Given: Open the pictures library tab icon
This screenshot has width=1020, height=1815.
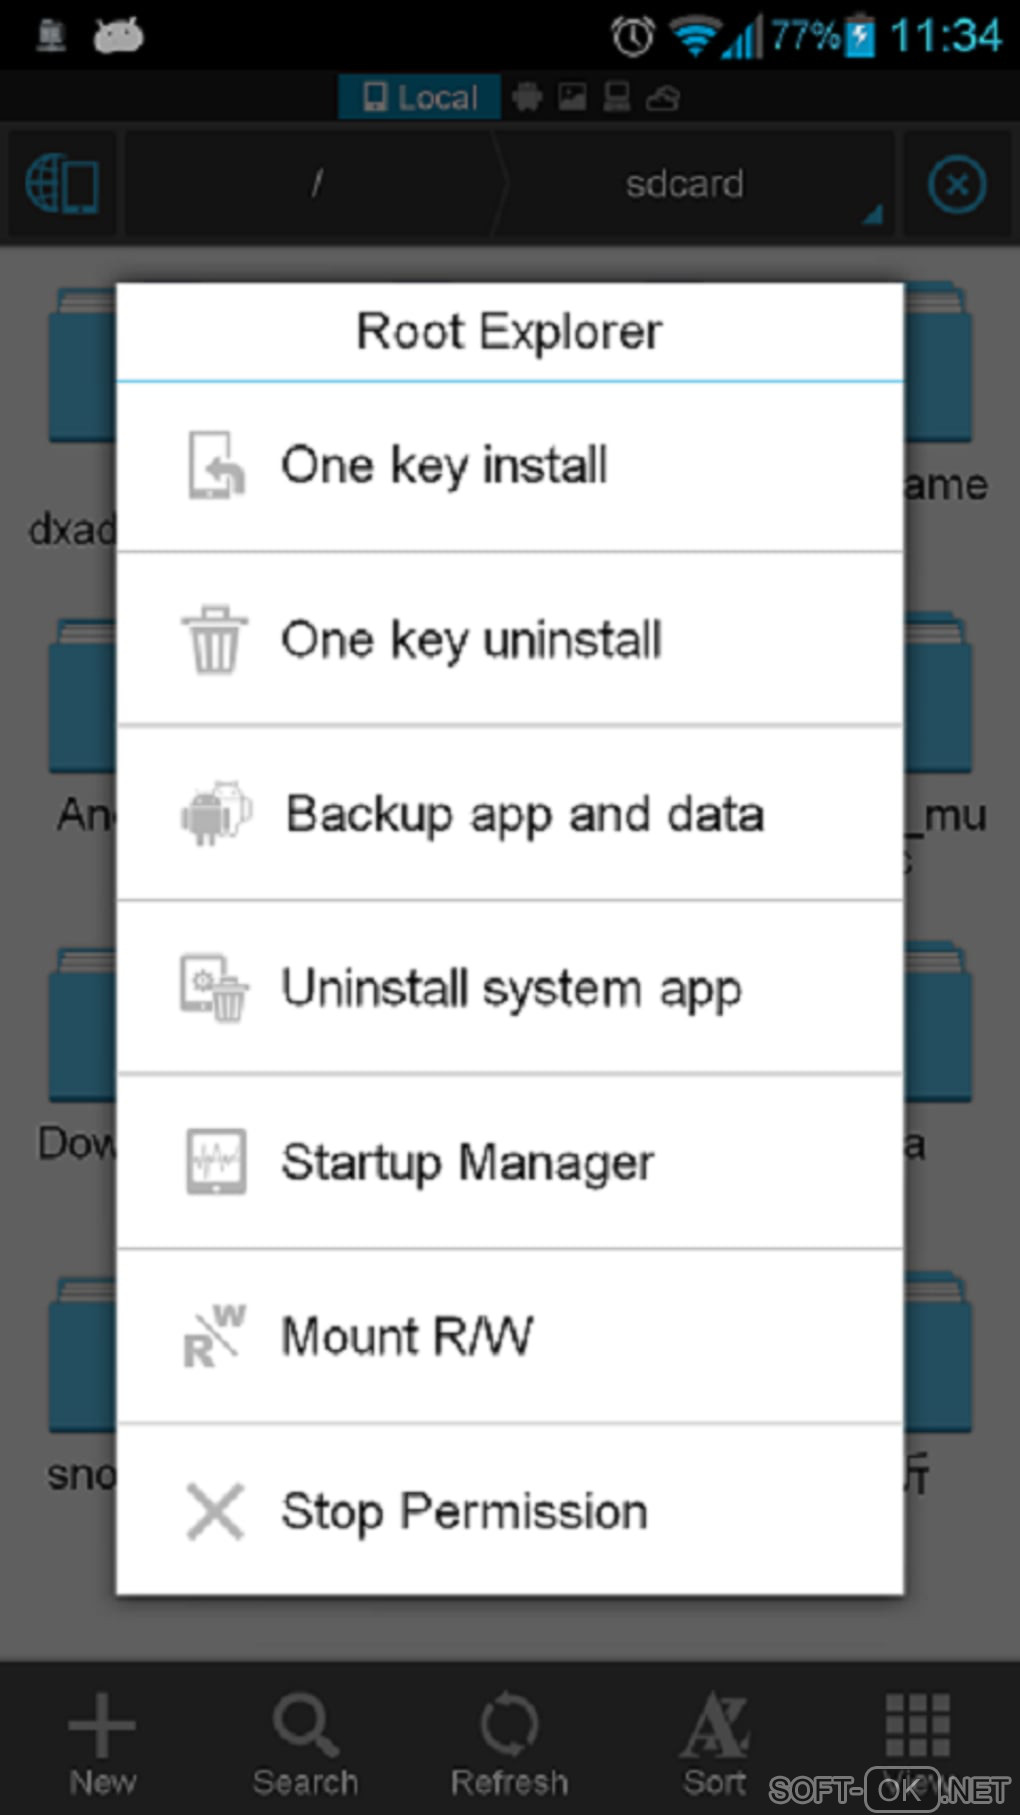Looking at the screenshot, I should tap(572, 97).
